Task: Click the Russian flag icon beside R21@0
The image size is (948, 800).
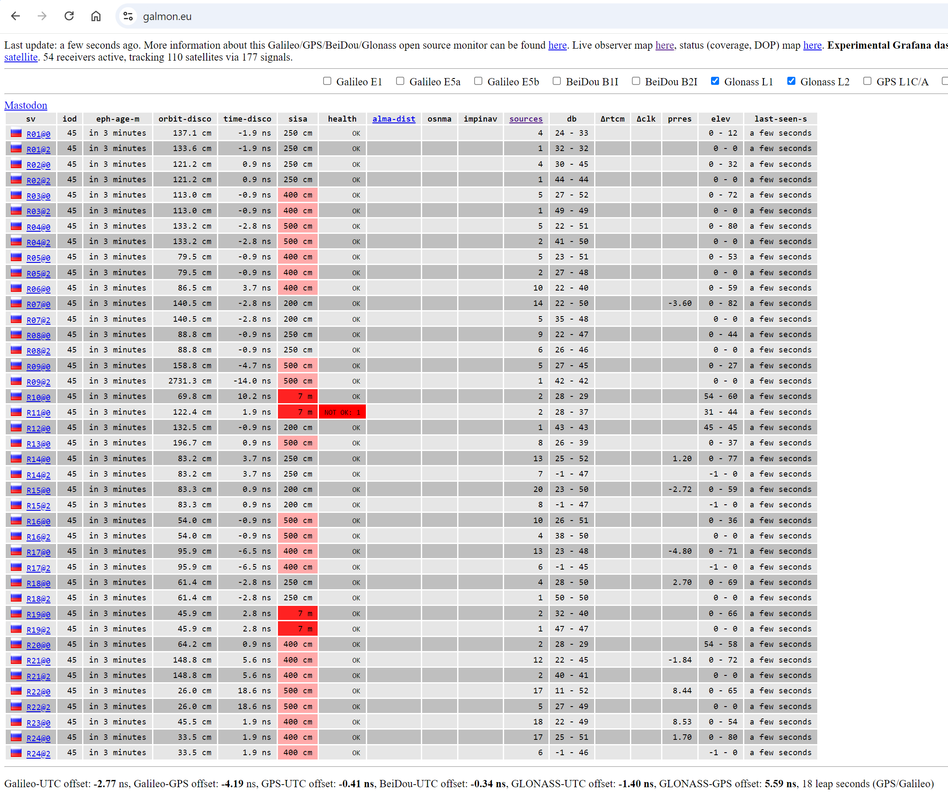Action: [16, 660]
